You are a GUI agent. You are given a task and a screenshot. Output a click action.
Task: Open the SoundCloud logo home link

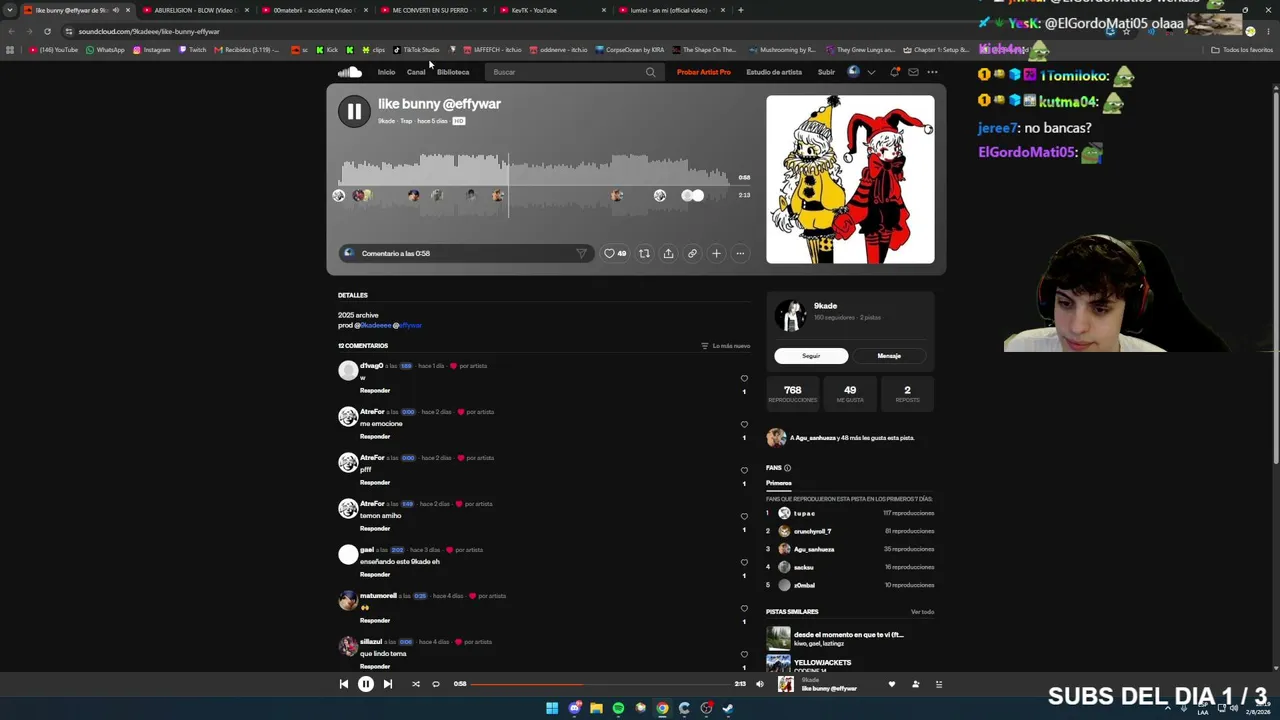coord(349,72)
